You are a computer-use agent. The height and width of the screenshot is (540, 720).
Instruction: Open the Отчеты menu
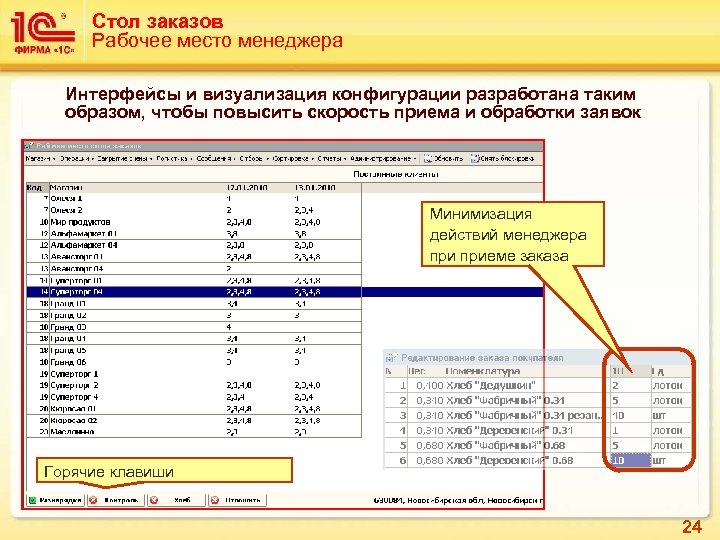coord(332,158)
